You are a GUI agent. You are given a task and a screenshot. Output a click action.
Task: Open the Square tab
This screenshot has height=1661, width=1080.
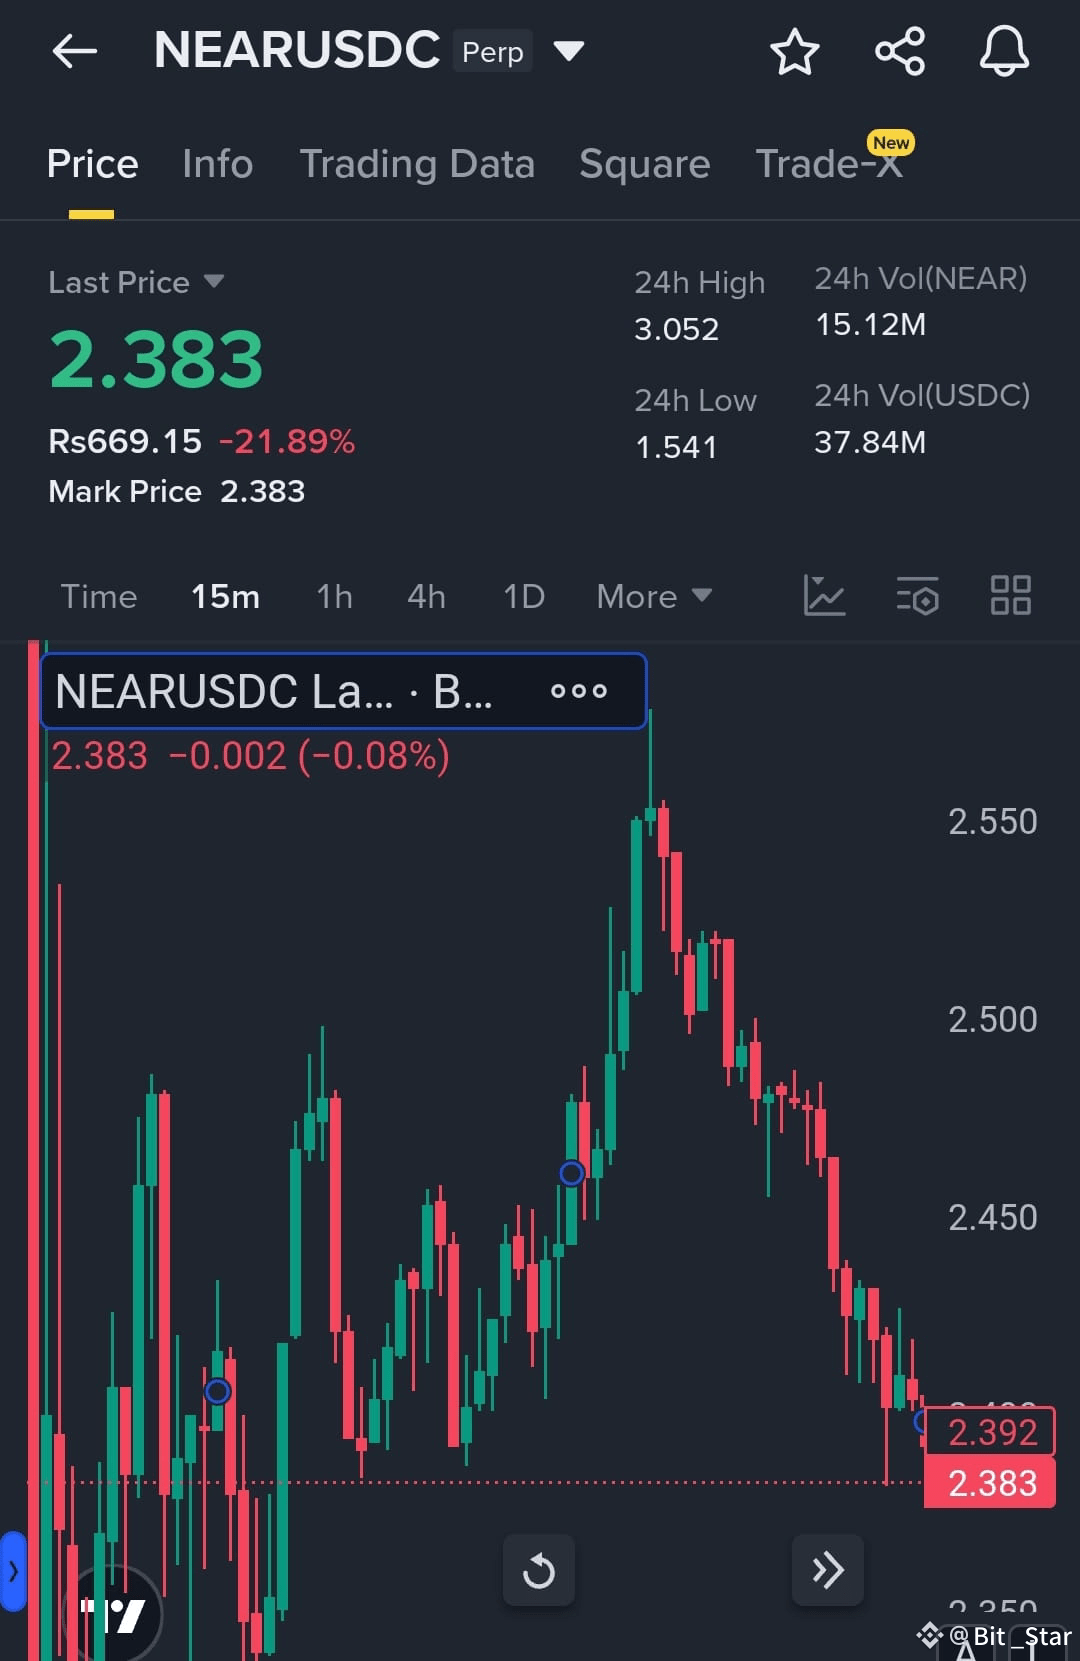644,164
